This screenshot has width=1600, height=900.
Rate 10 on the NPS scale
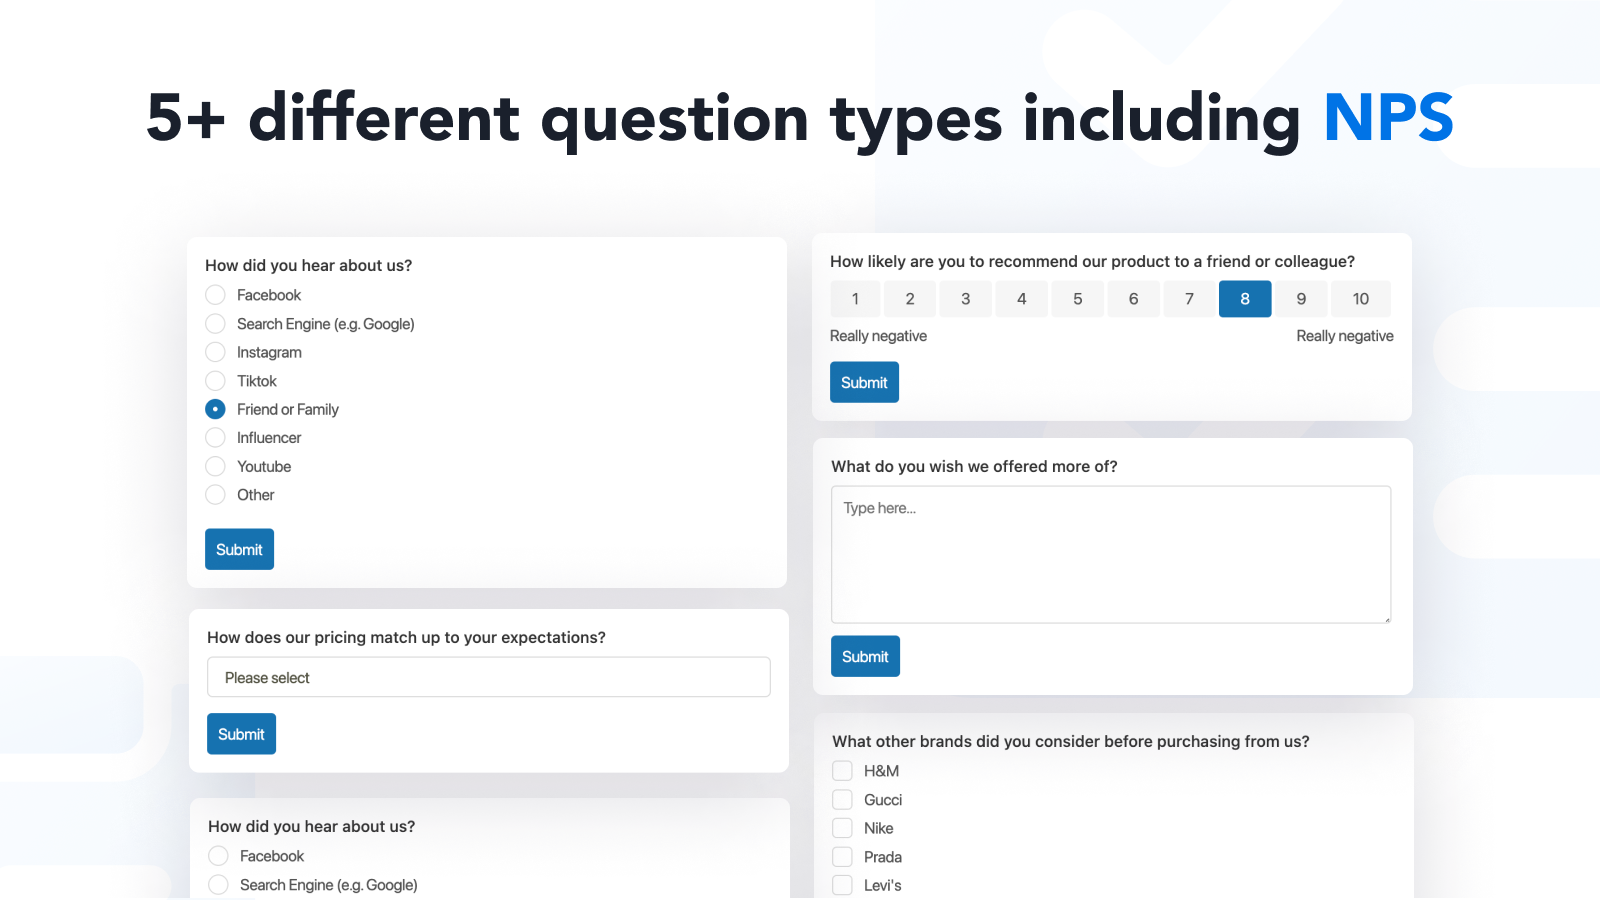coord(1360,299)
